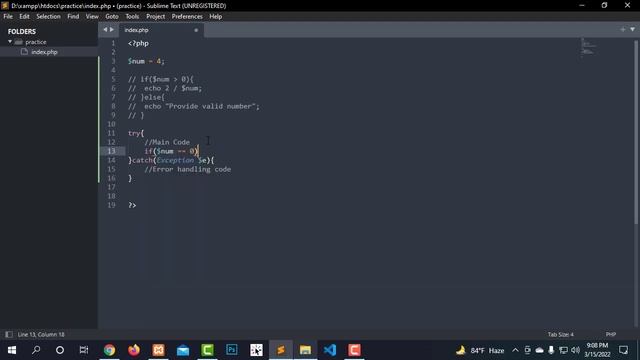Open Windows Search from taskbar

tap(36, 350)
